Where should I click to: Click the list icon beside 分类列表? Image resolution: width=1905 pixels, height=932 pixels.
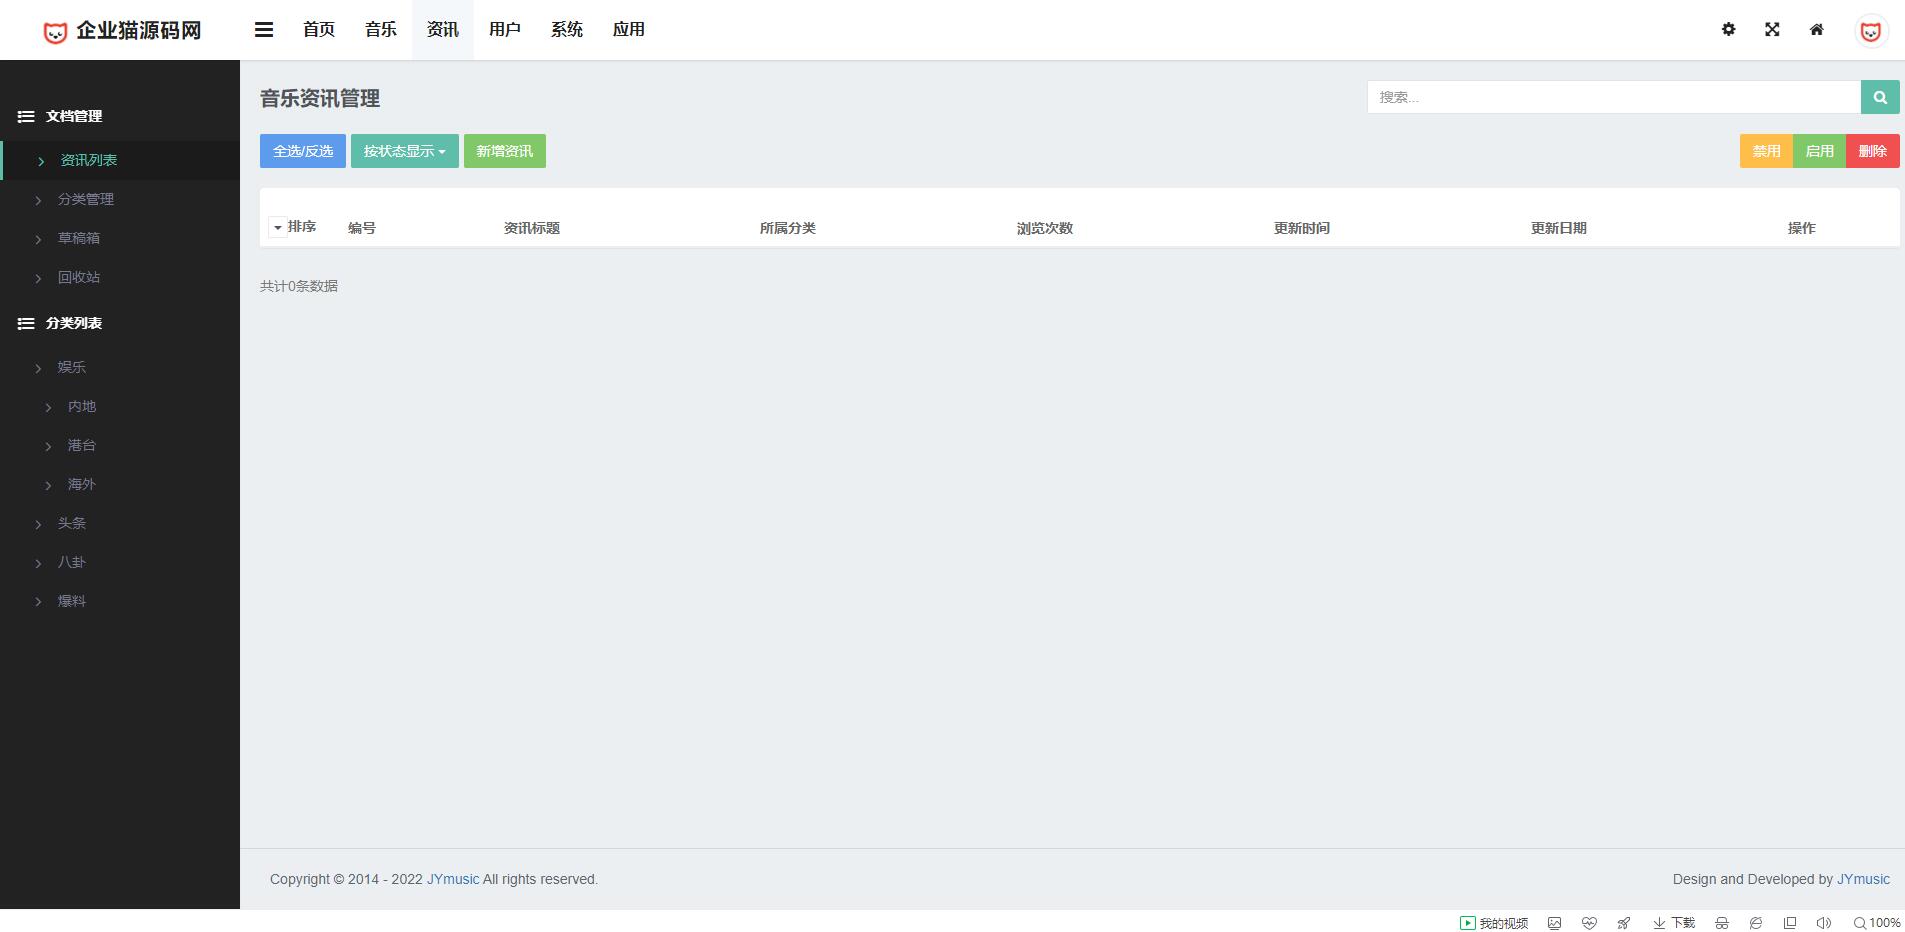click(26, 324)
